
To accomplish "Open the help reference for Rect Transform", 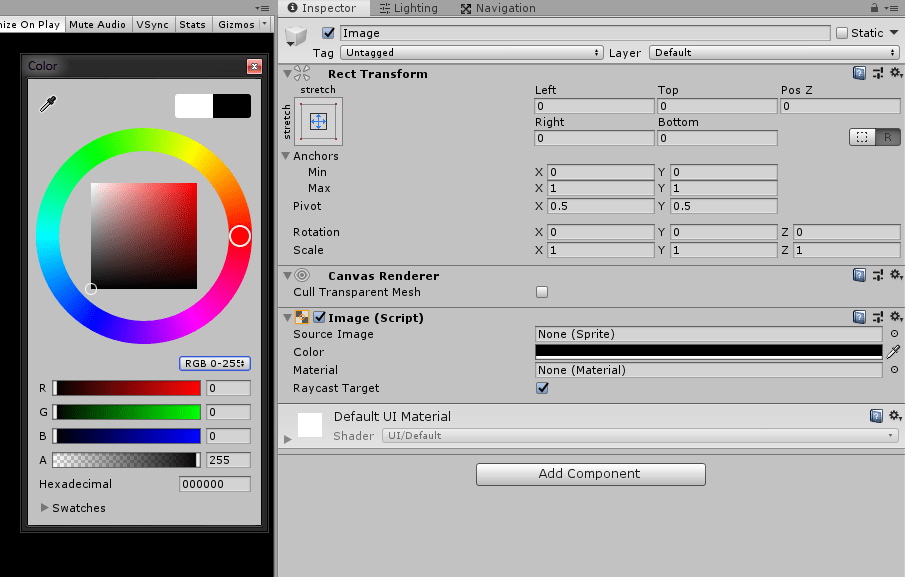I will coord(858,72).
